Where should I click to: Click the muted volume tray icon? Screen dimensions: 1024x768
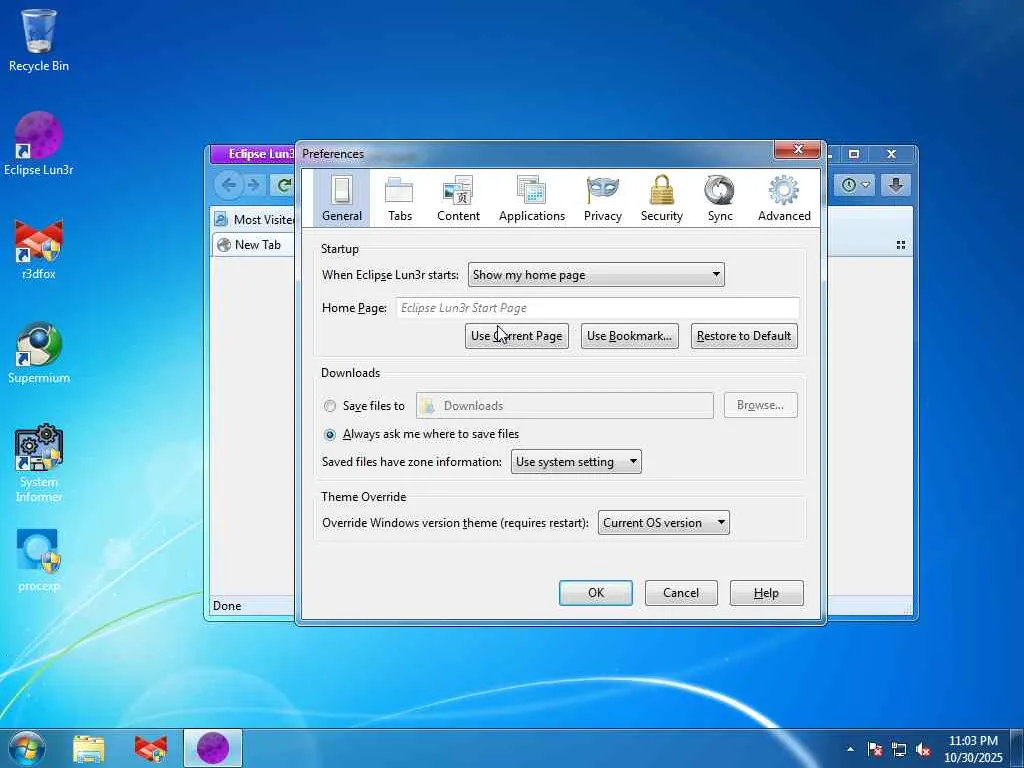tap(923, 749)
